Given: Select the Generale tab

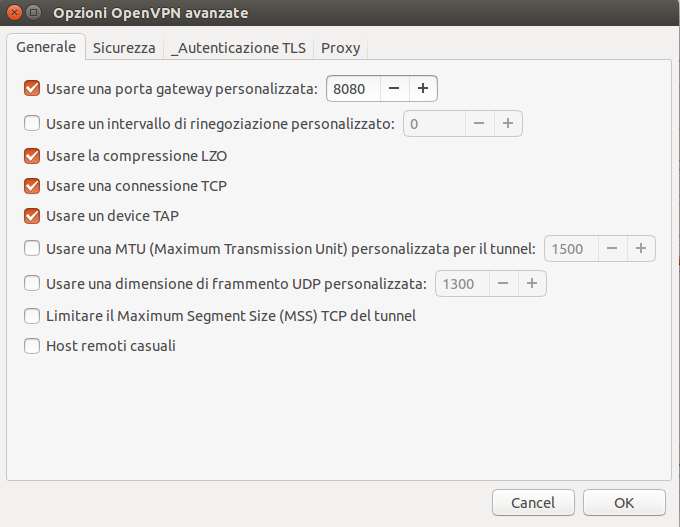Looking at the screenshot, I should (46, 47).
